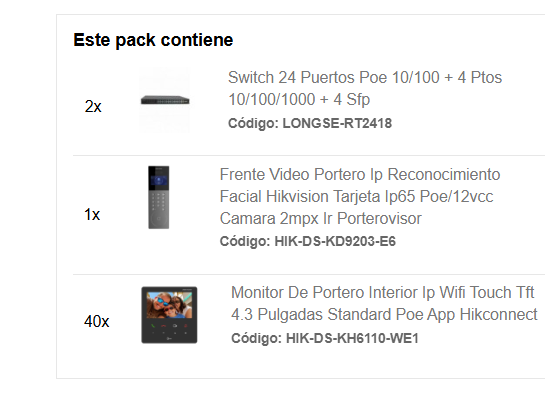Select the Código LONGSE-RT2418 text
545x397 pixels.
310,123
